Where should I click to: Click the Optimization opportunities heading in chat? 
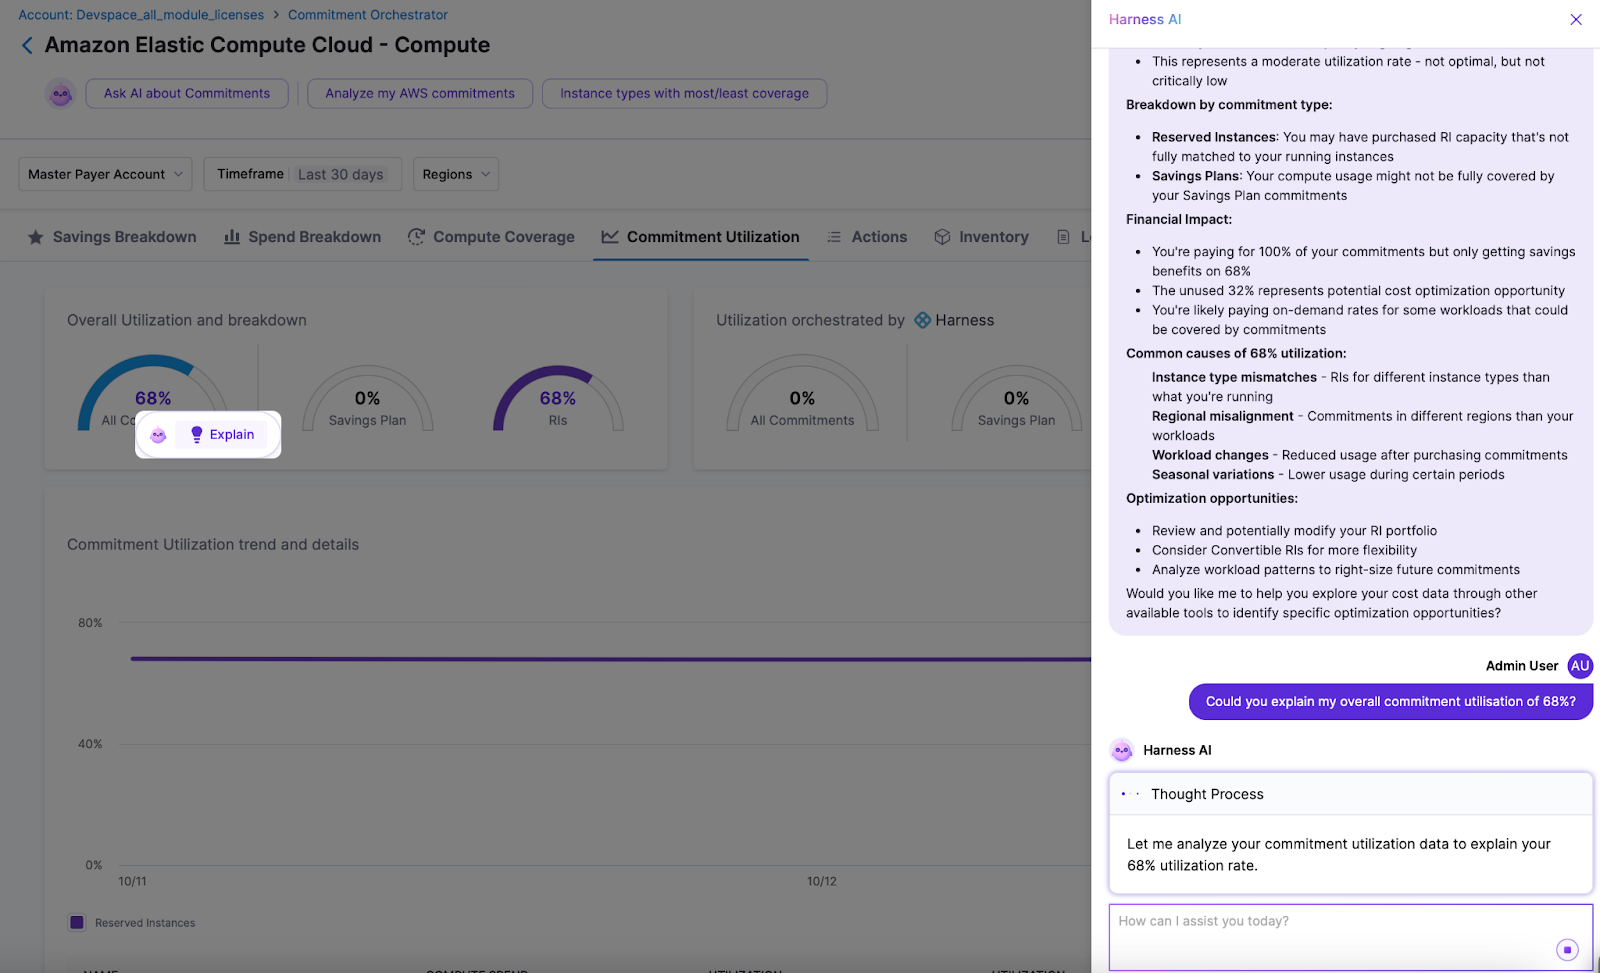pyautogui.click(x=1212, y=498)
